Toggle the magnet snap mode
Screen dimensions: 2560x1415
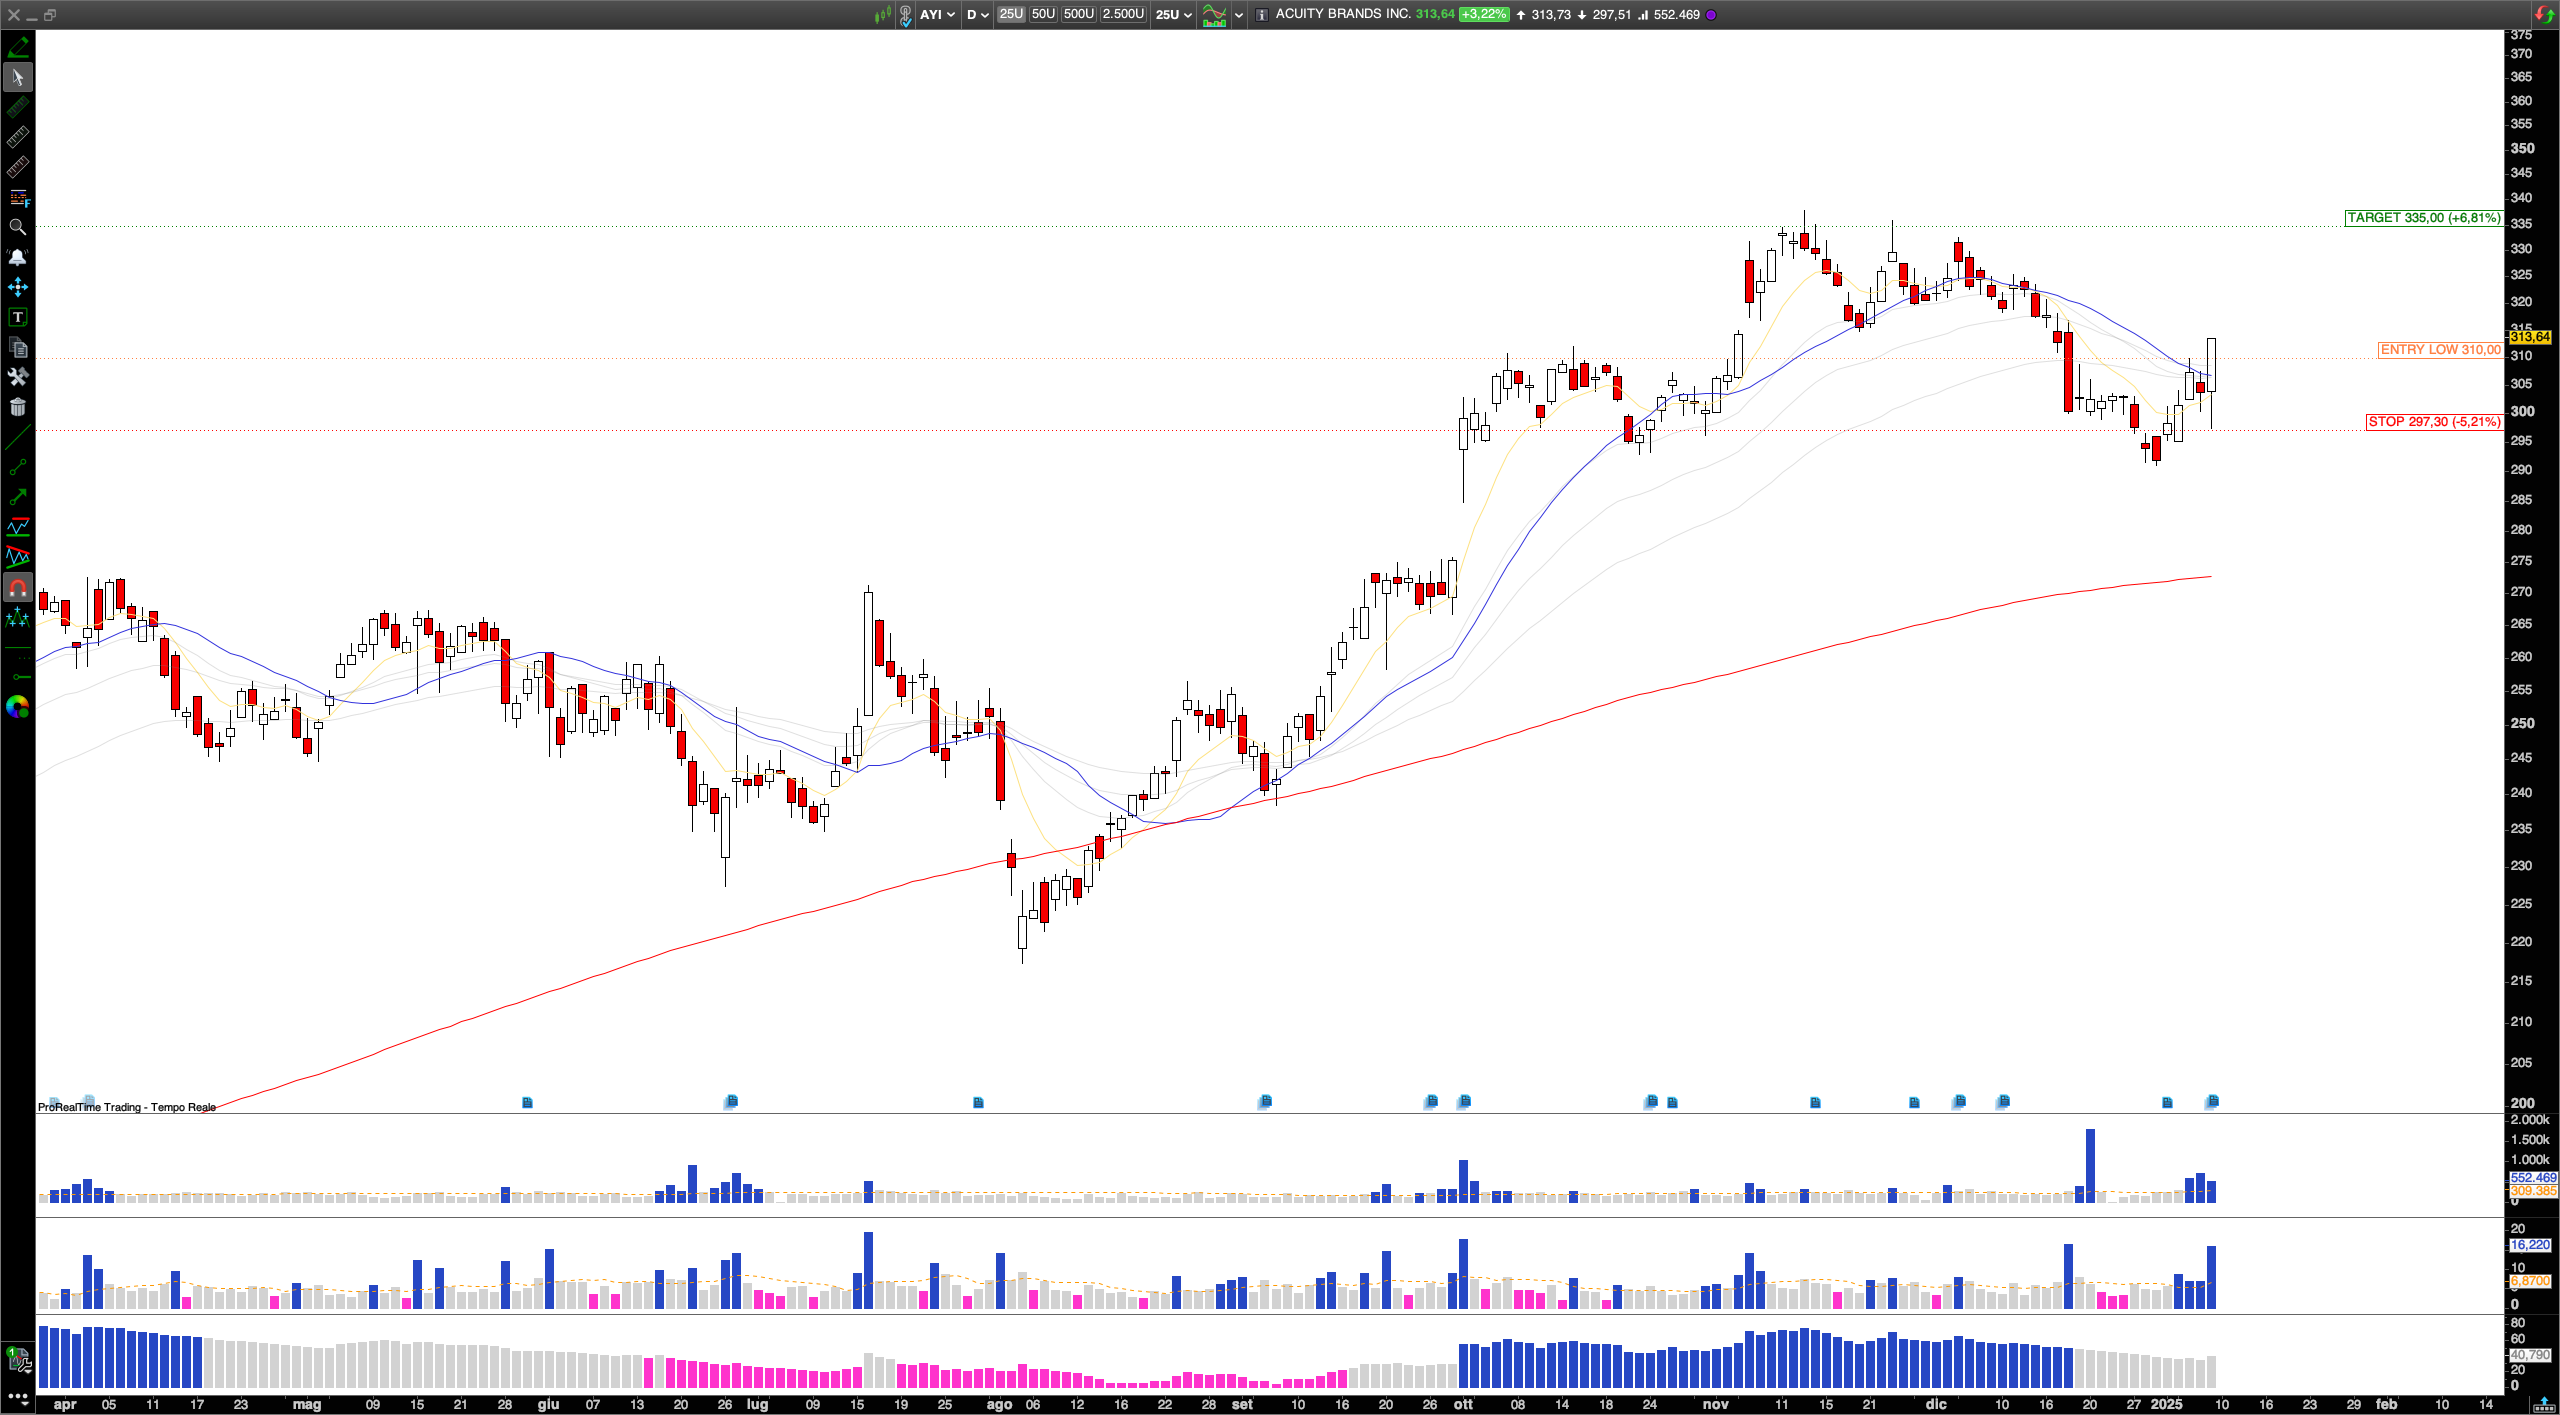click(17, 588)
